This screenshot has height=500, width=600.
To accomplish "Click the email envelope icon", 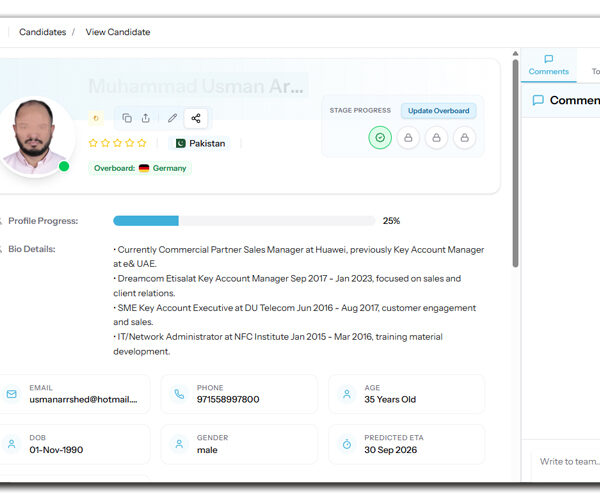I will coord(11,394).
